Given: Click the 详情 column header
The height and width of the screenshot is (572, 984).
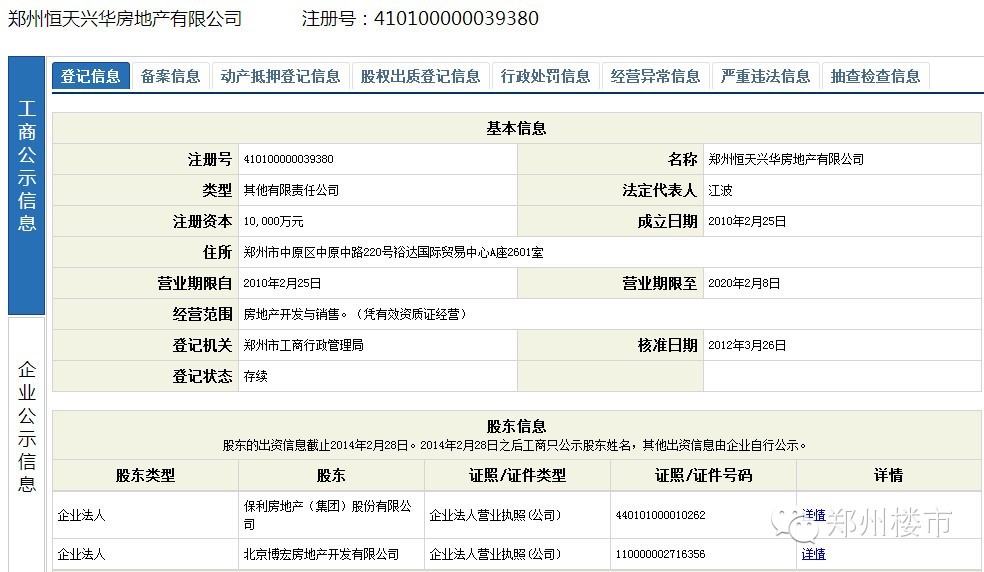Looking at the screenshot, I should click(889, 475).
